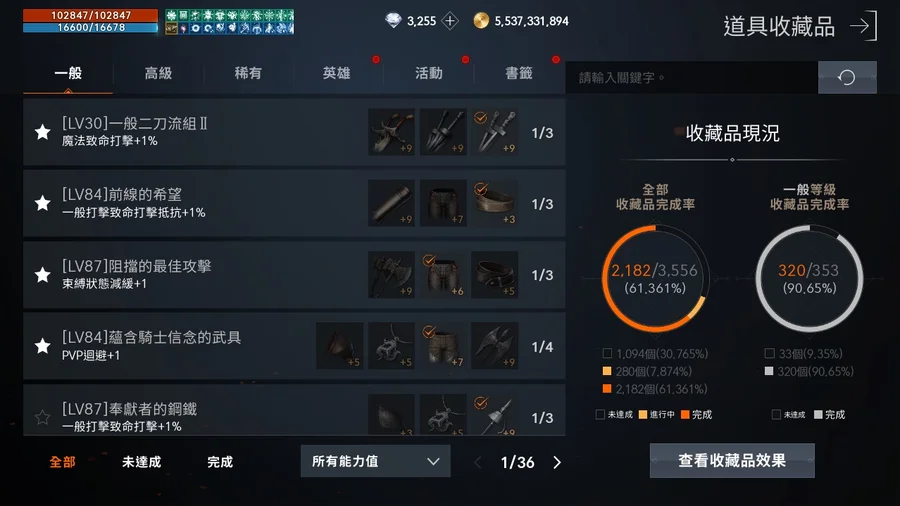Switch to the 稀有 tab
The width and height of the screenshot is (900, 506).
248,73
